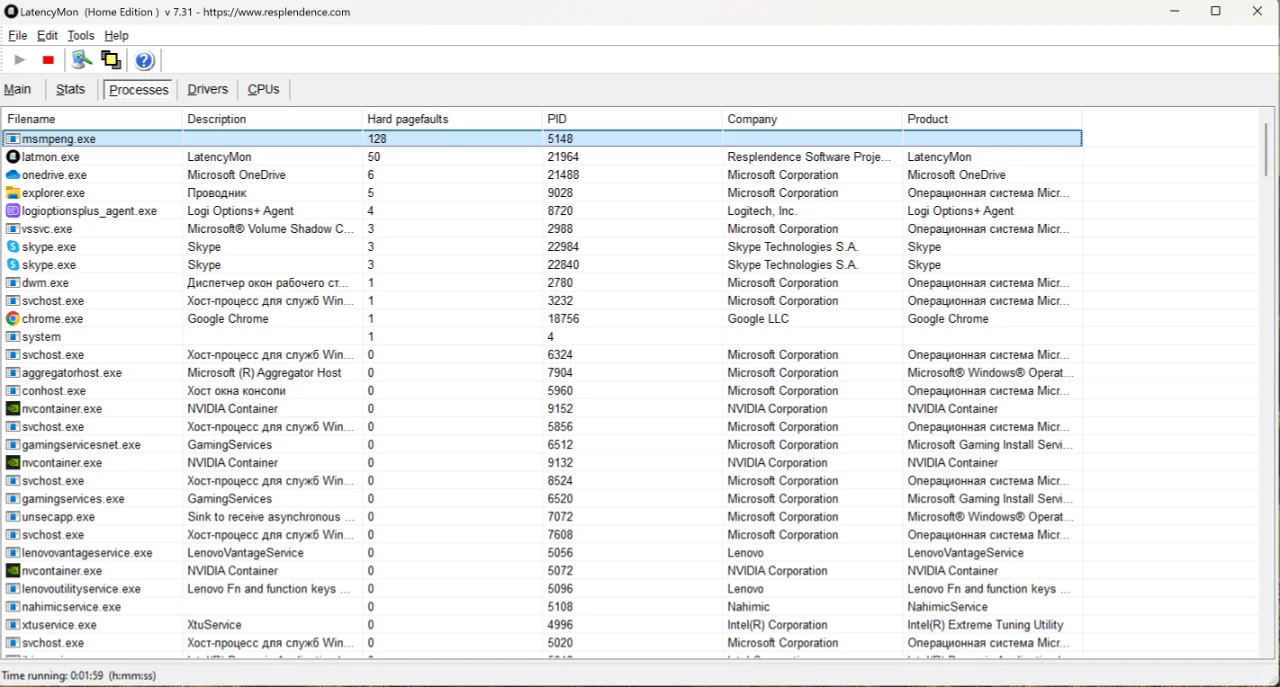Click the Microsoft (R) Aggregator Host description
Image resolution: width=1280 pixels, height=687 pixels.
click(x=264, y=373)
